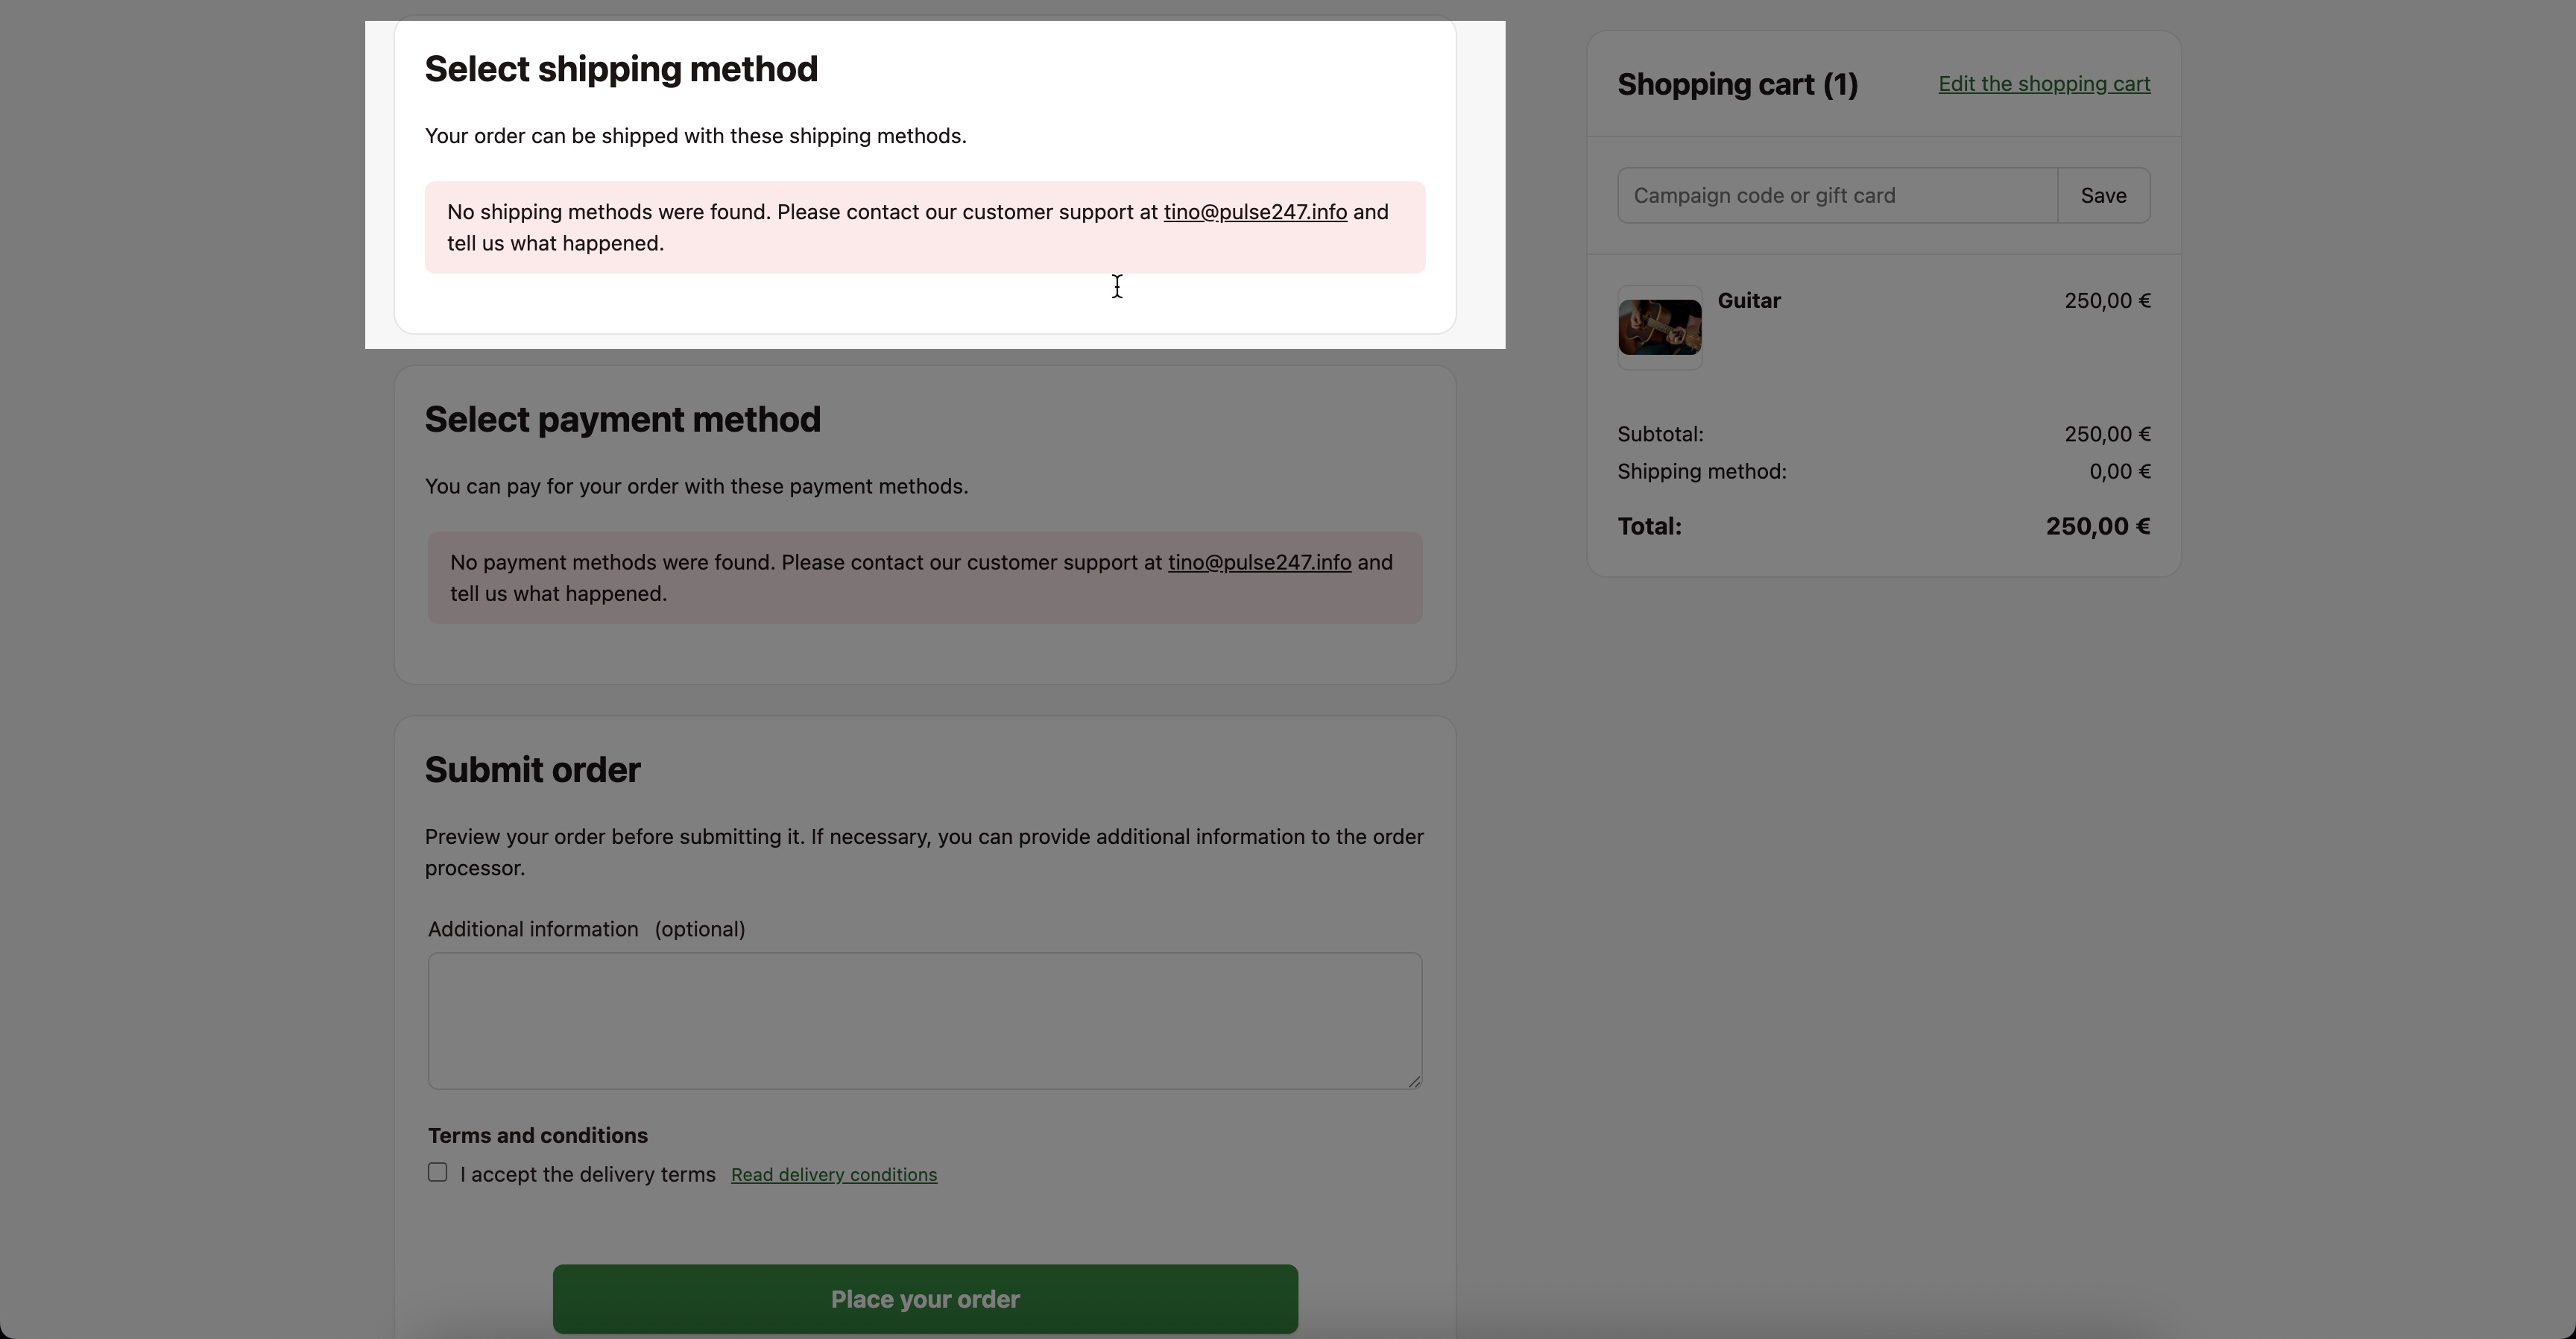Focus the Campaign code or gift card field
Viewport: 2576px width, 1339px height.
click(x=1836, y=195)
